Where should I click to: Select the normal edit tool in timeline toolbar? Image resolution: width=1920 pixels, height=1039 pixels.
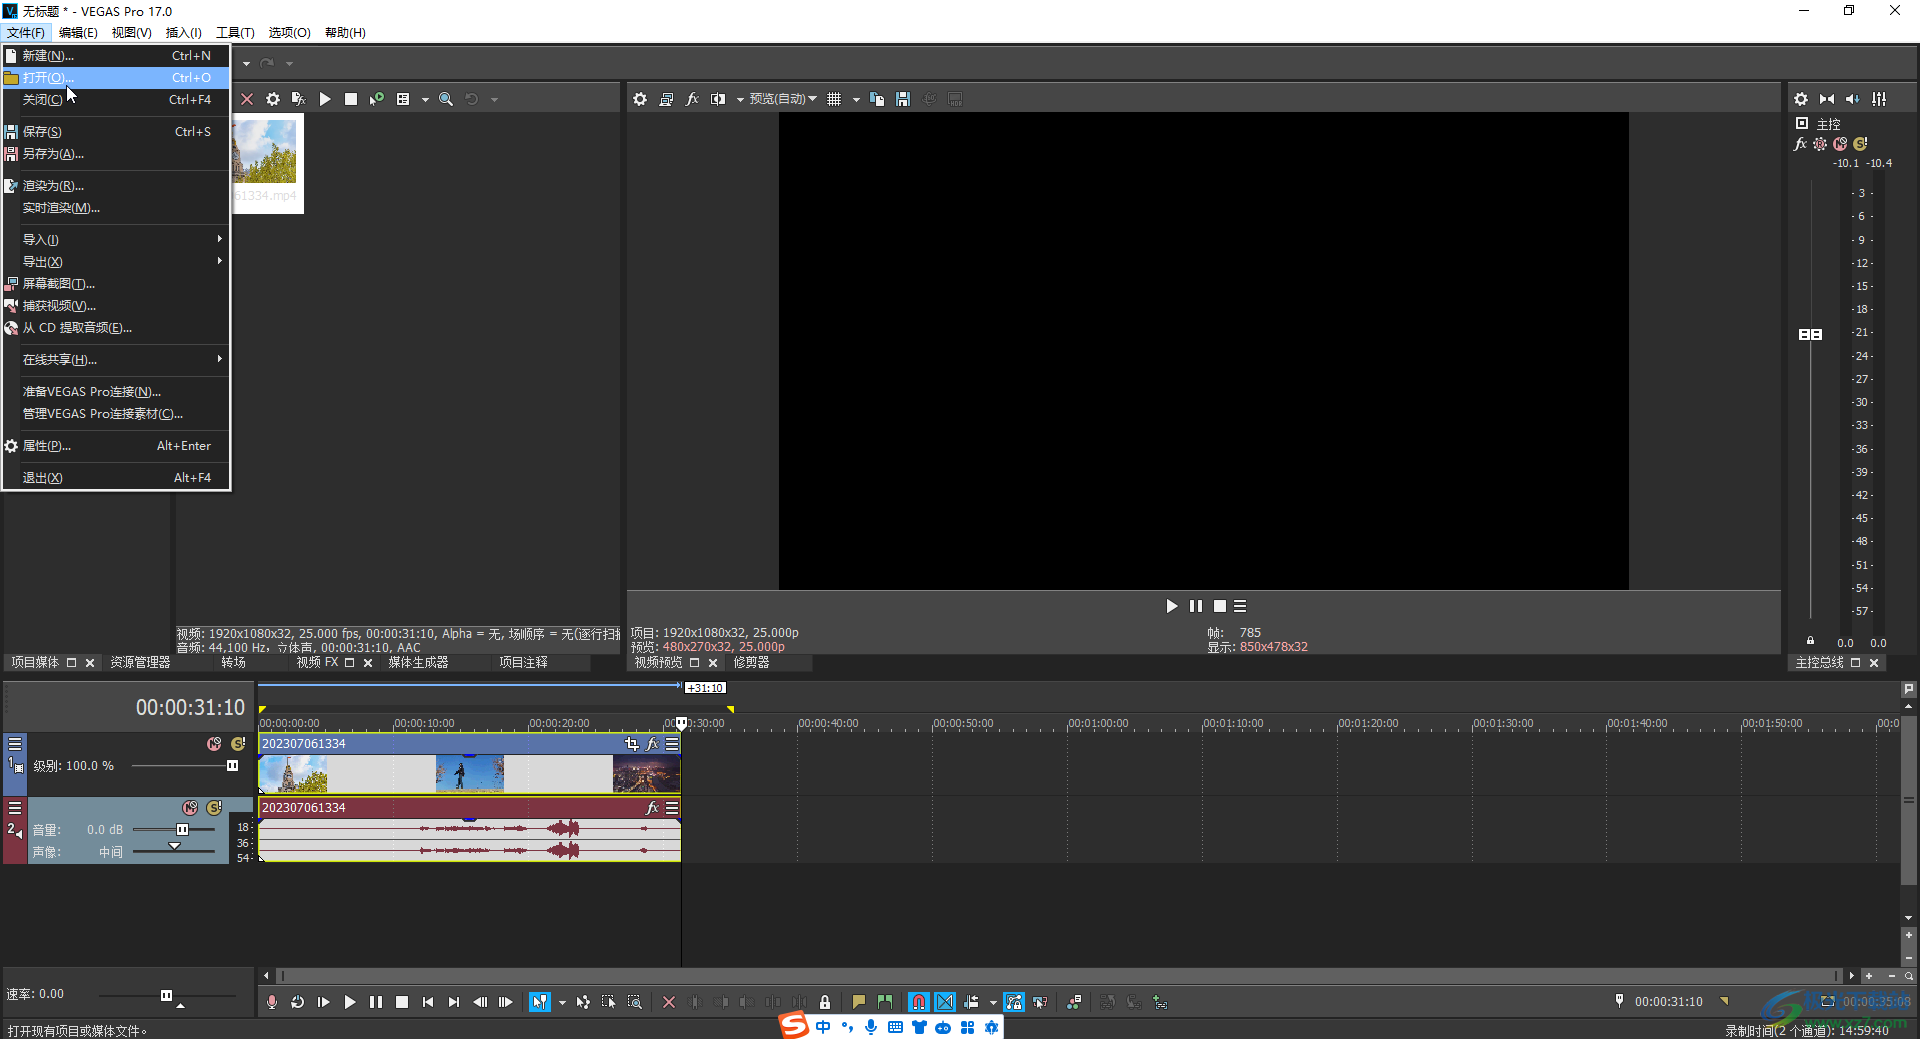coord(540,1002)
